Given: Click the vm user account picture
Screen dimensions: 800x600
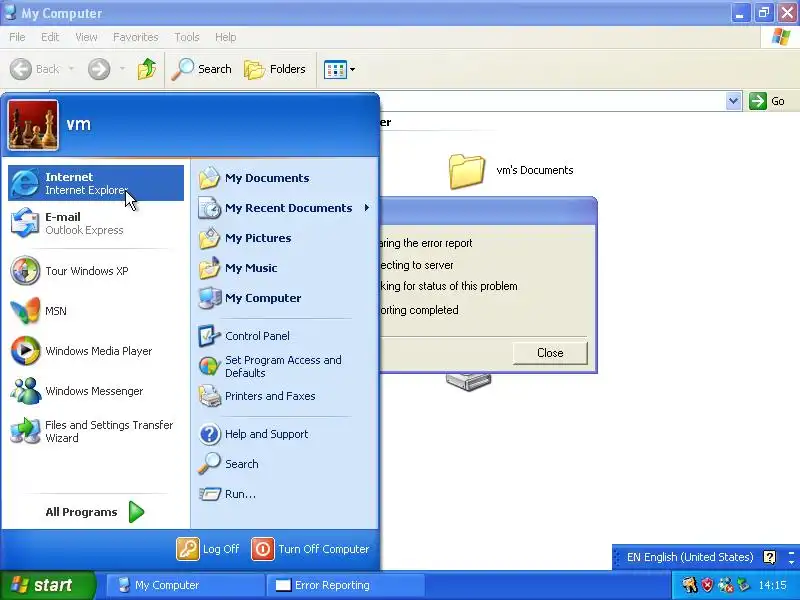Looking at the screenshot, I should click(x=33, y=125).
